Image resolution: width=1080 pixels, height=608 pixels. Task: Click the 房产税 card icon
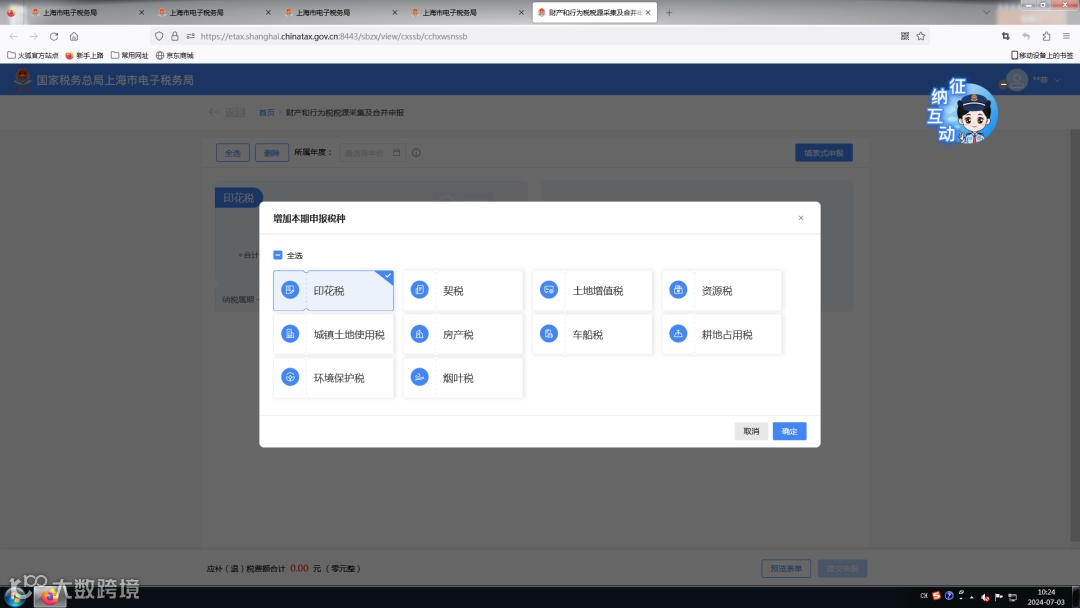click(x=419, y=333)
